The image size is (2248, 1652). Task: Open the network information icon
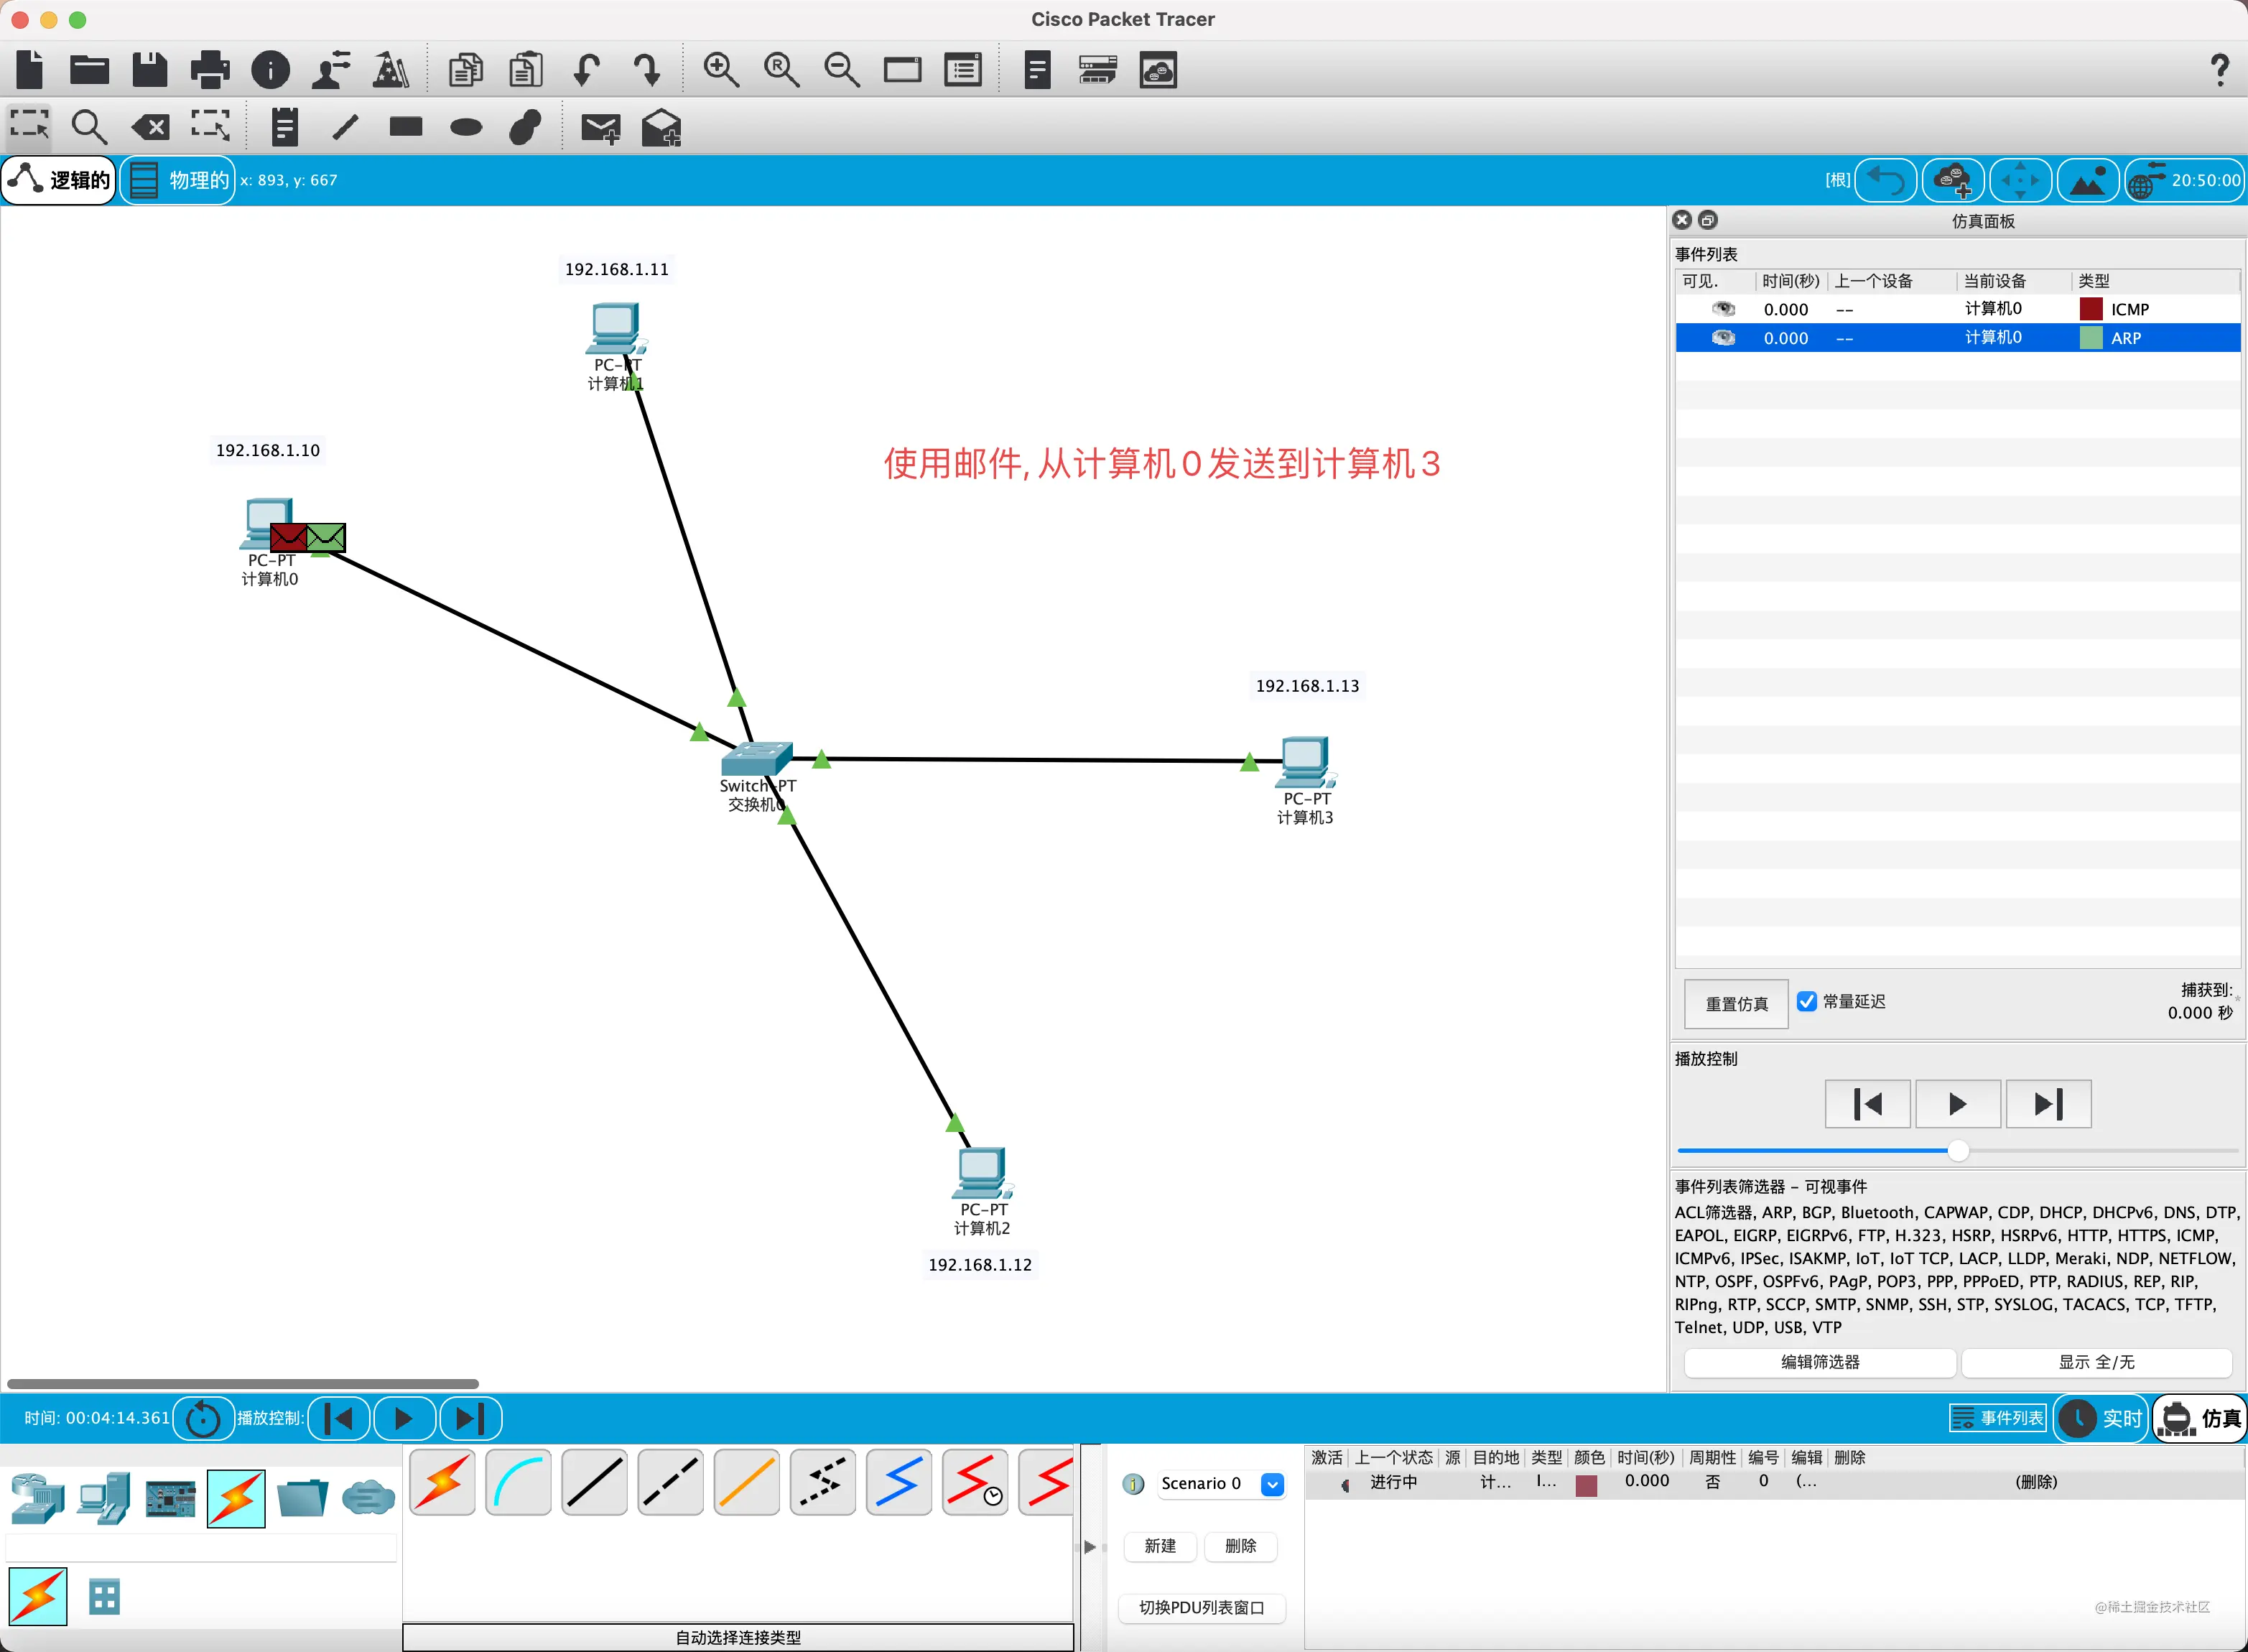click(270, 70)
